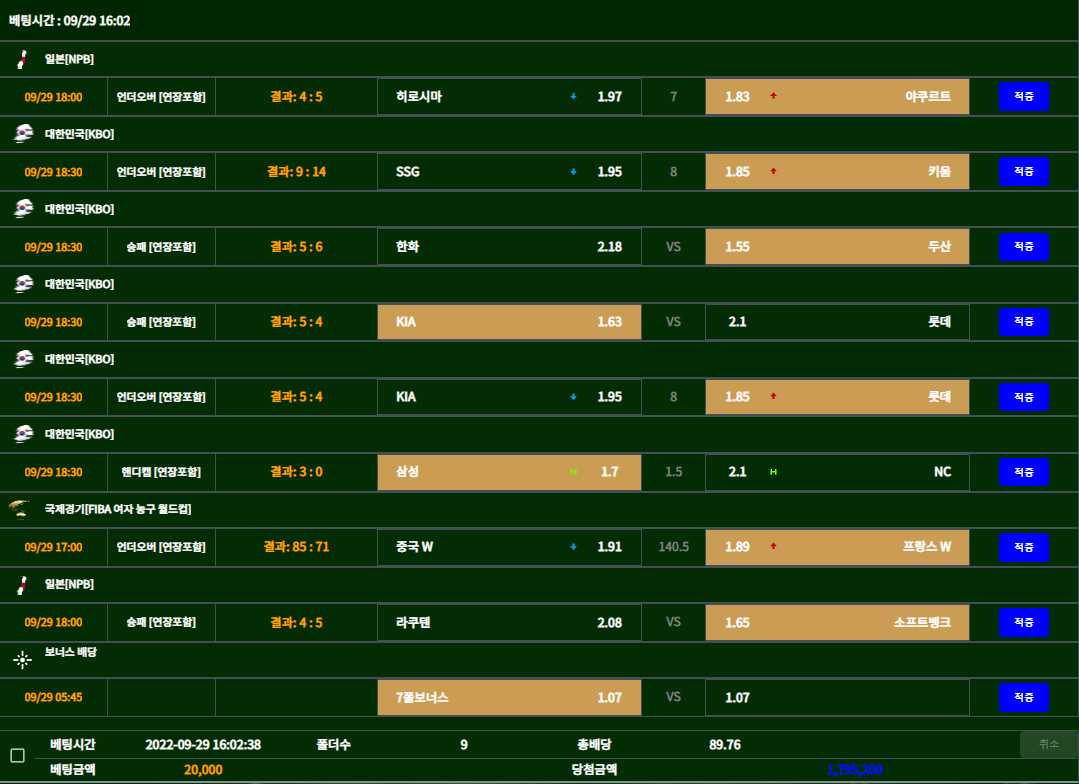The width and height of the screenshot is (1079, 784).
Task: Click the KBO icon above the 한화 vs 두산 match
Action: coord(23,209)
